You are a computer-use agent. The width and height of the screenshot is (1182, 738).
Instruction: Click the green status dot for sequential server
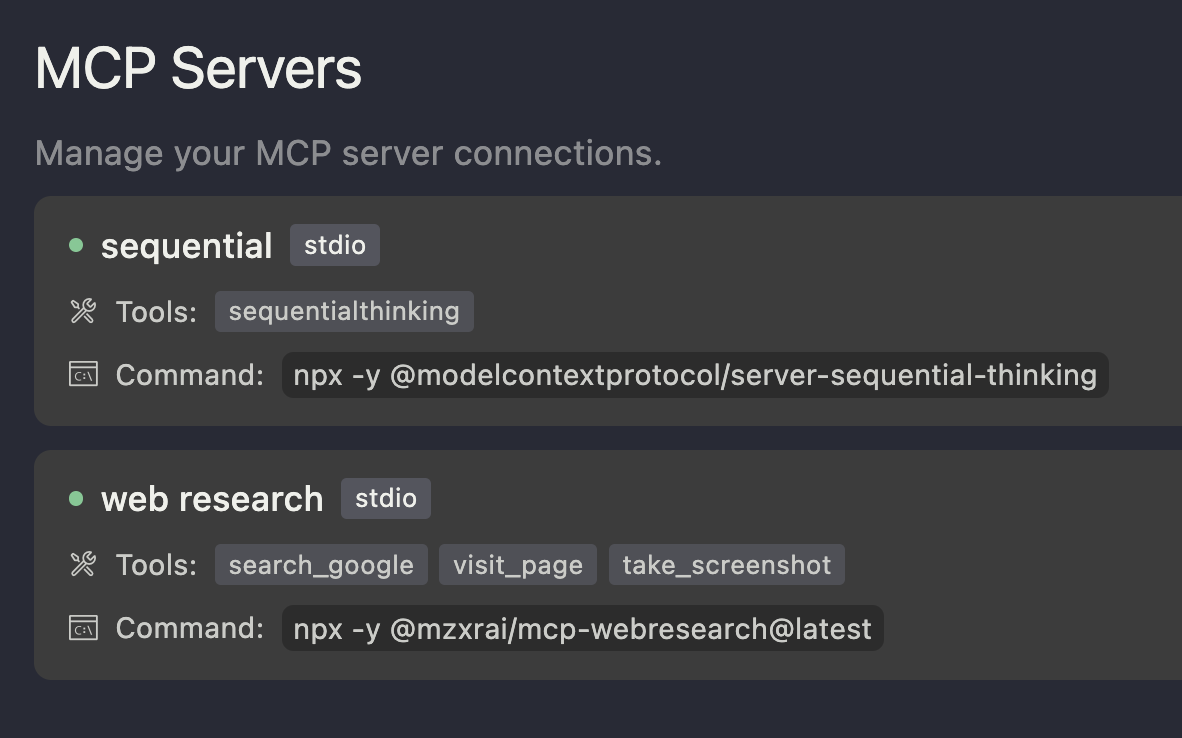tap(75, 245)
